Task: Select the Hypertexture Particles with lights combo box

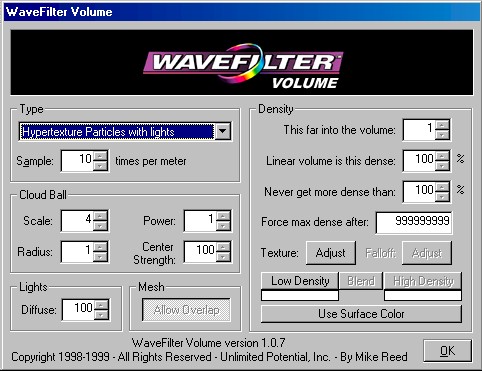Action: pyautogui.click(x=125, y=131)
